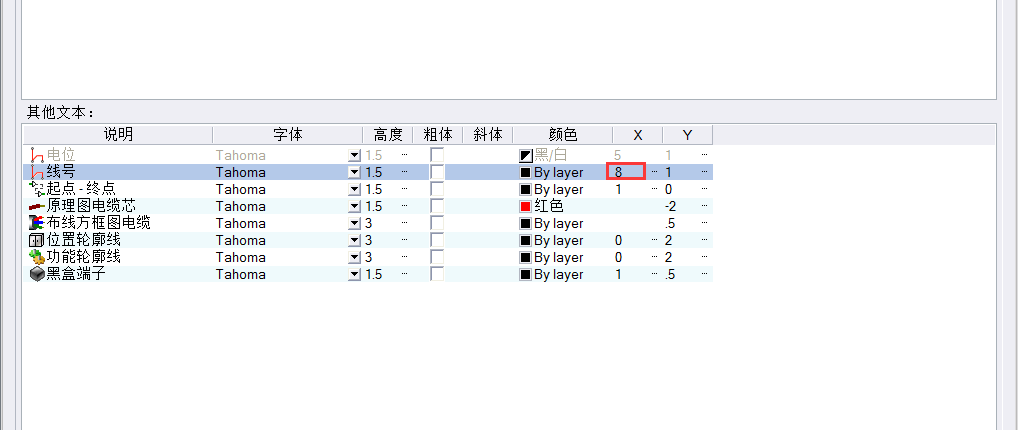Enable bold for 位置轮廓线 row

point(438,240)
